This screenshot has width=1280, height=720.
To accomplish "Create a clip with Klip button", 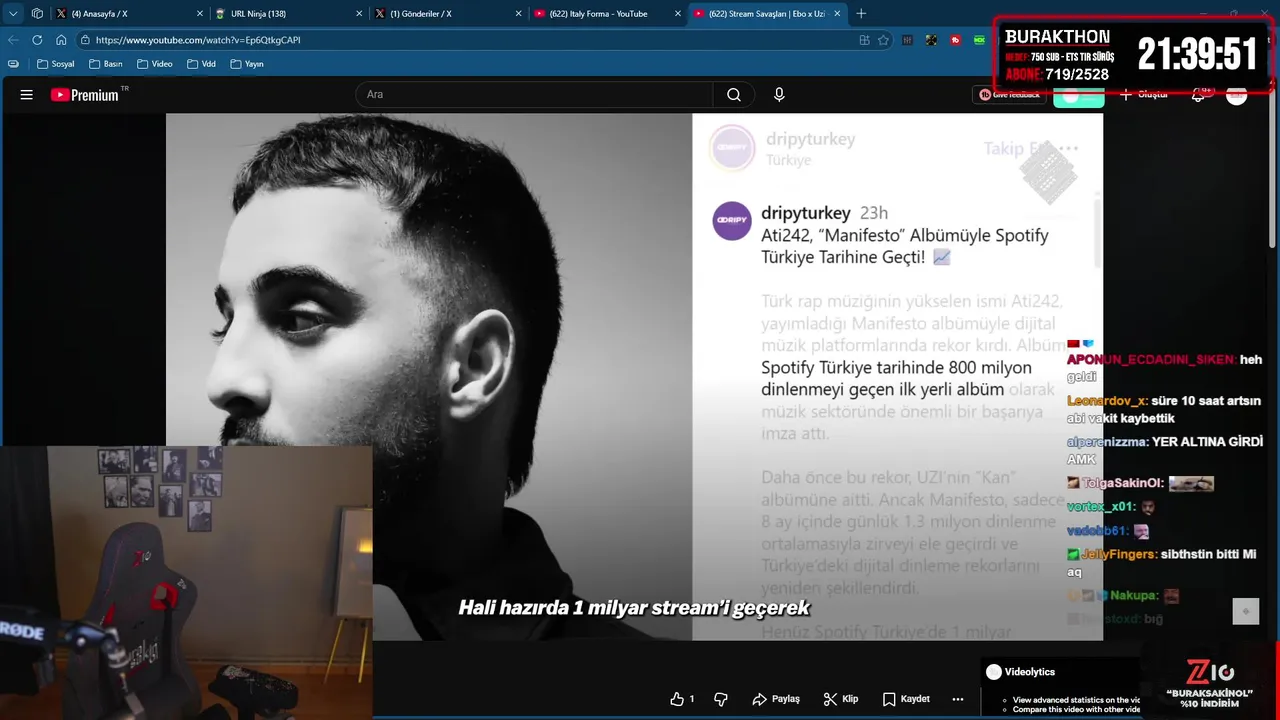I will 841,699.
